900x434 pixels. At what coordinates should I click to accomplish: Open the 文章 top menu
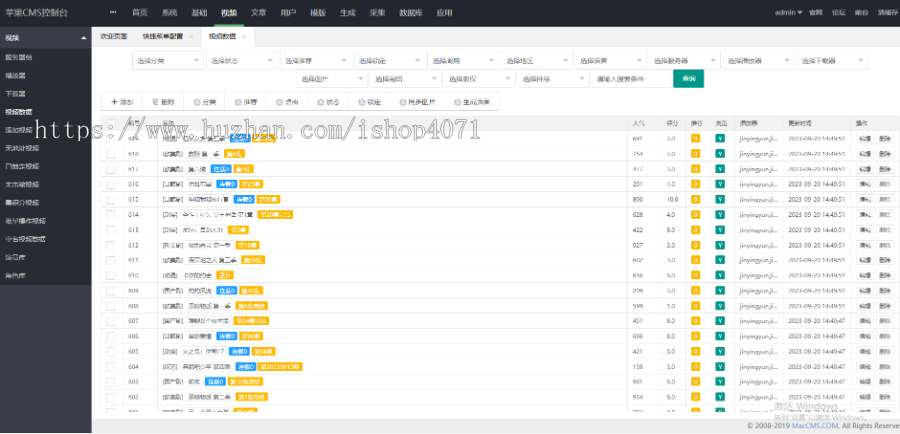[x=258, y=13]
